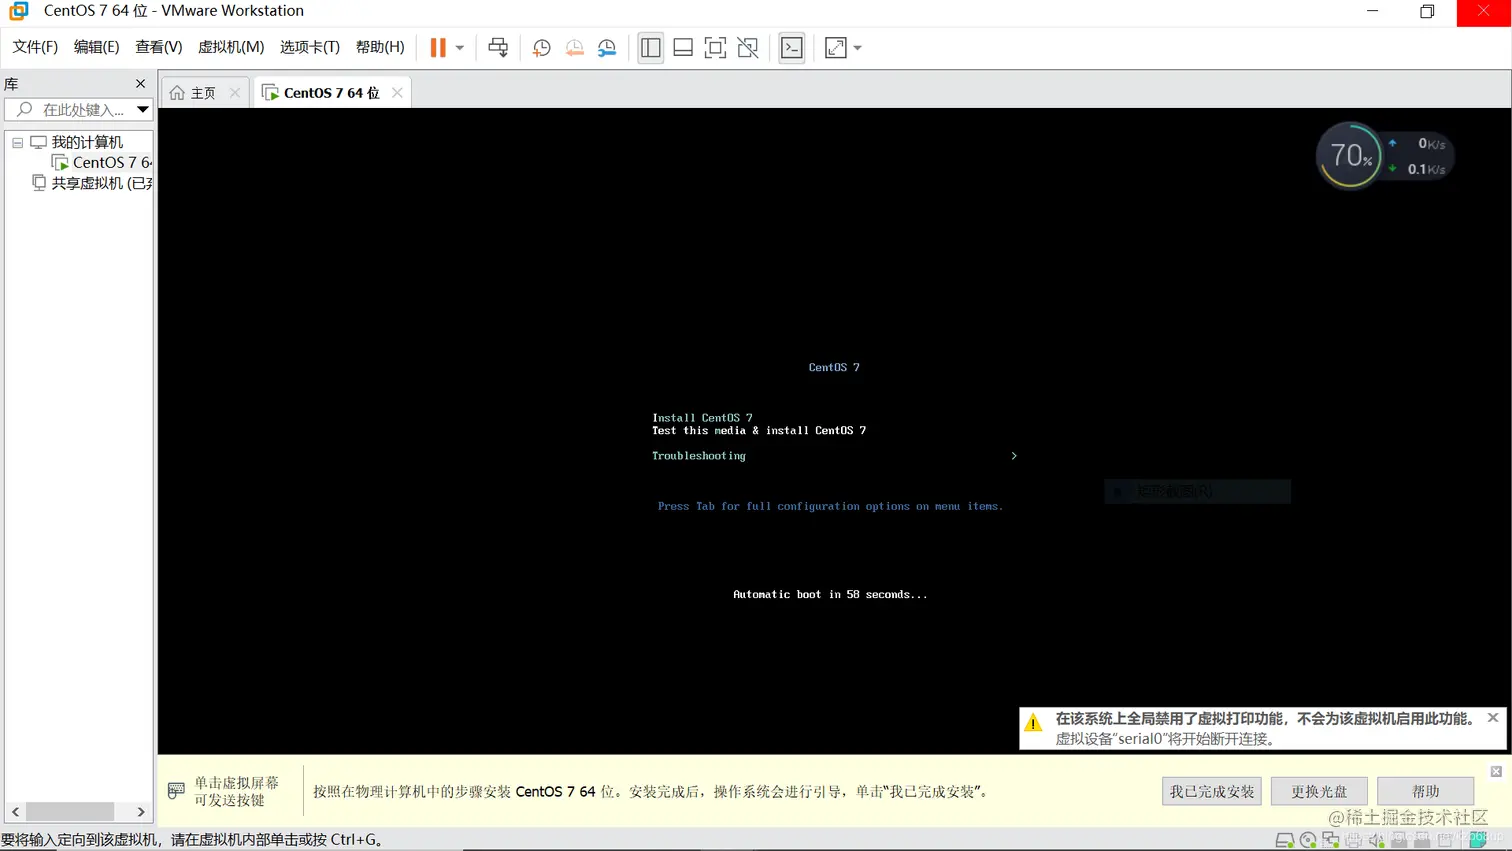1512x851 pixels.
Task: Open the 帮助(H) menu
Action: click(380, 47)
